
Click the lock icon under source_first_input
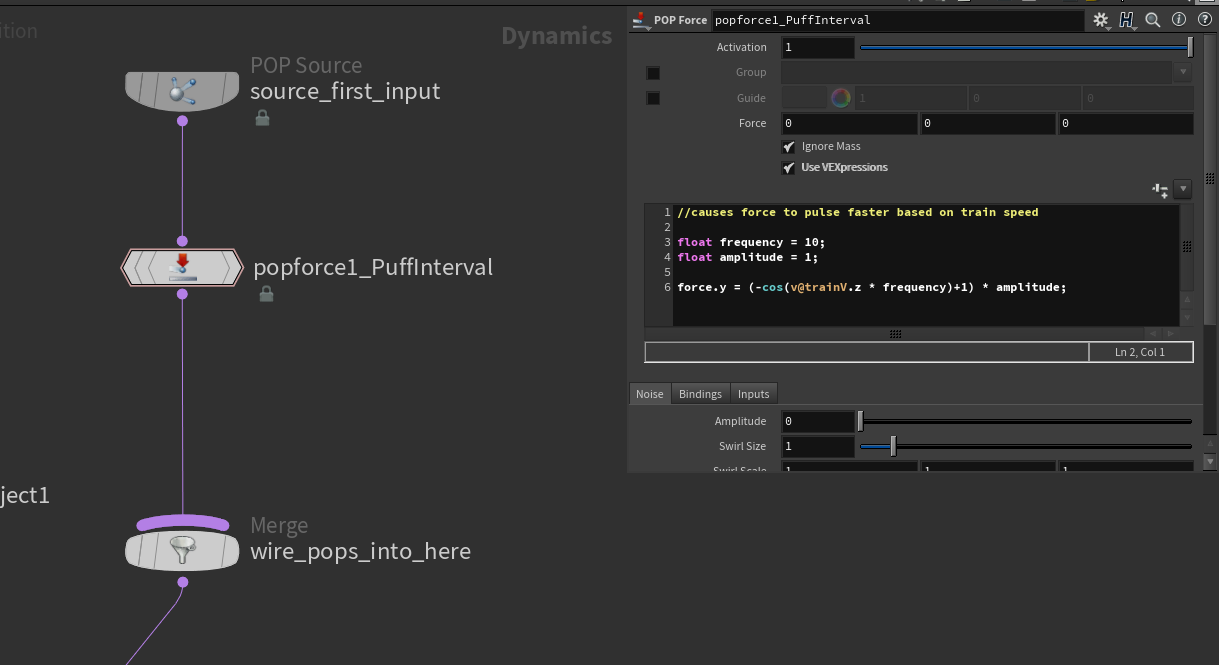(262, 118)
